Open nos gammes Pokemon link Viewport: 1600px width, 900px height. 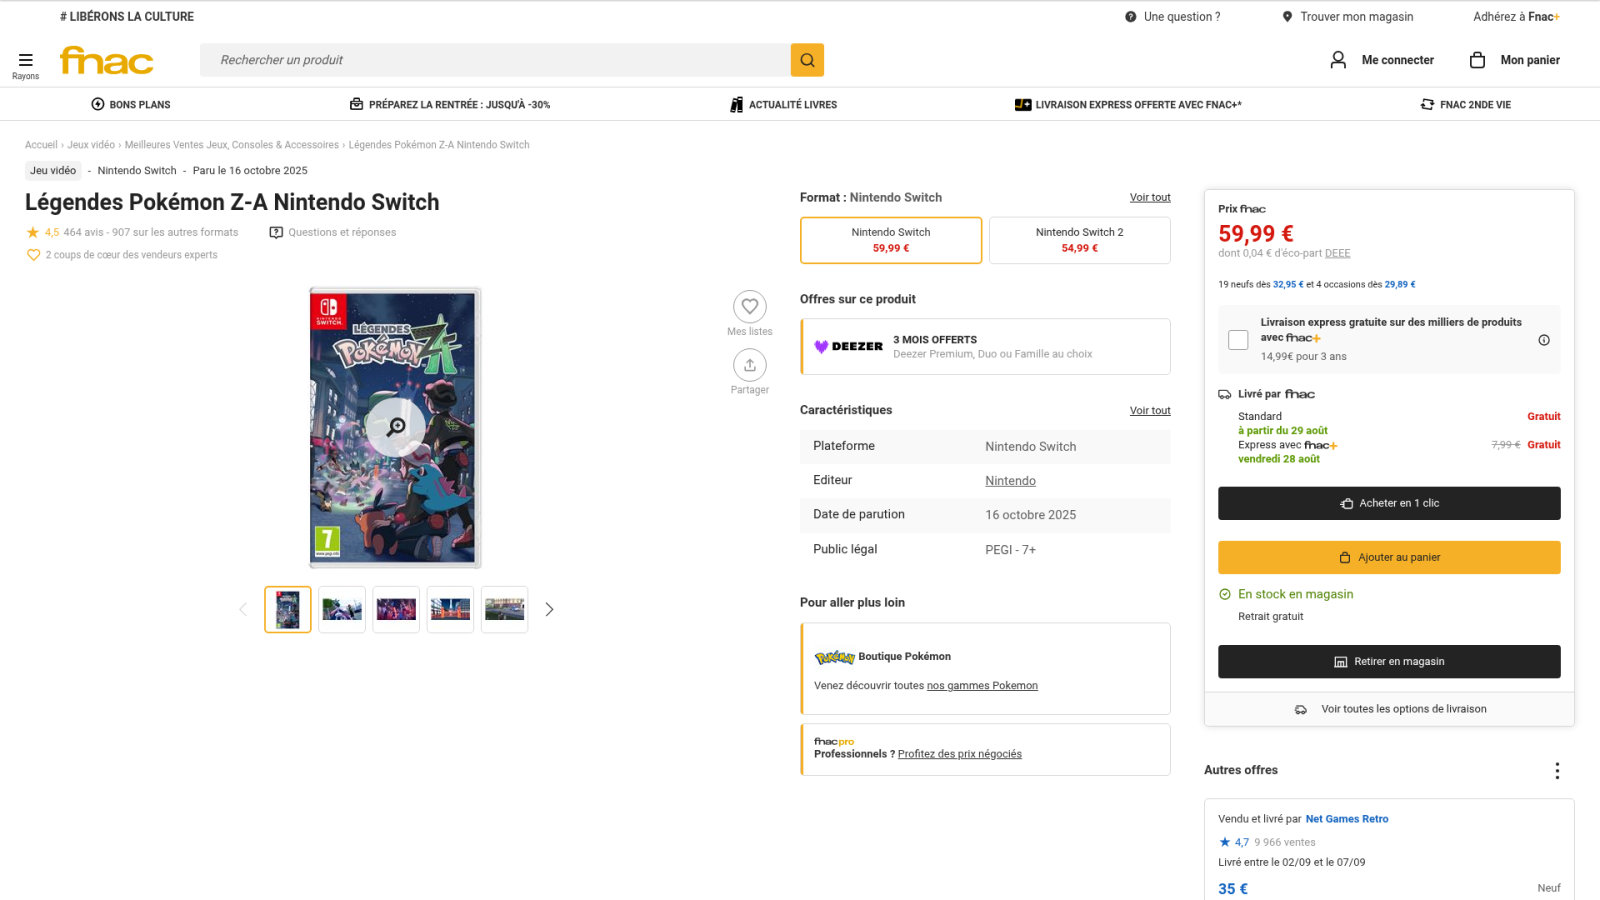pyautogui.click(x=982, y=686)
